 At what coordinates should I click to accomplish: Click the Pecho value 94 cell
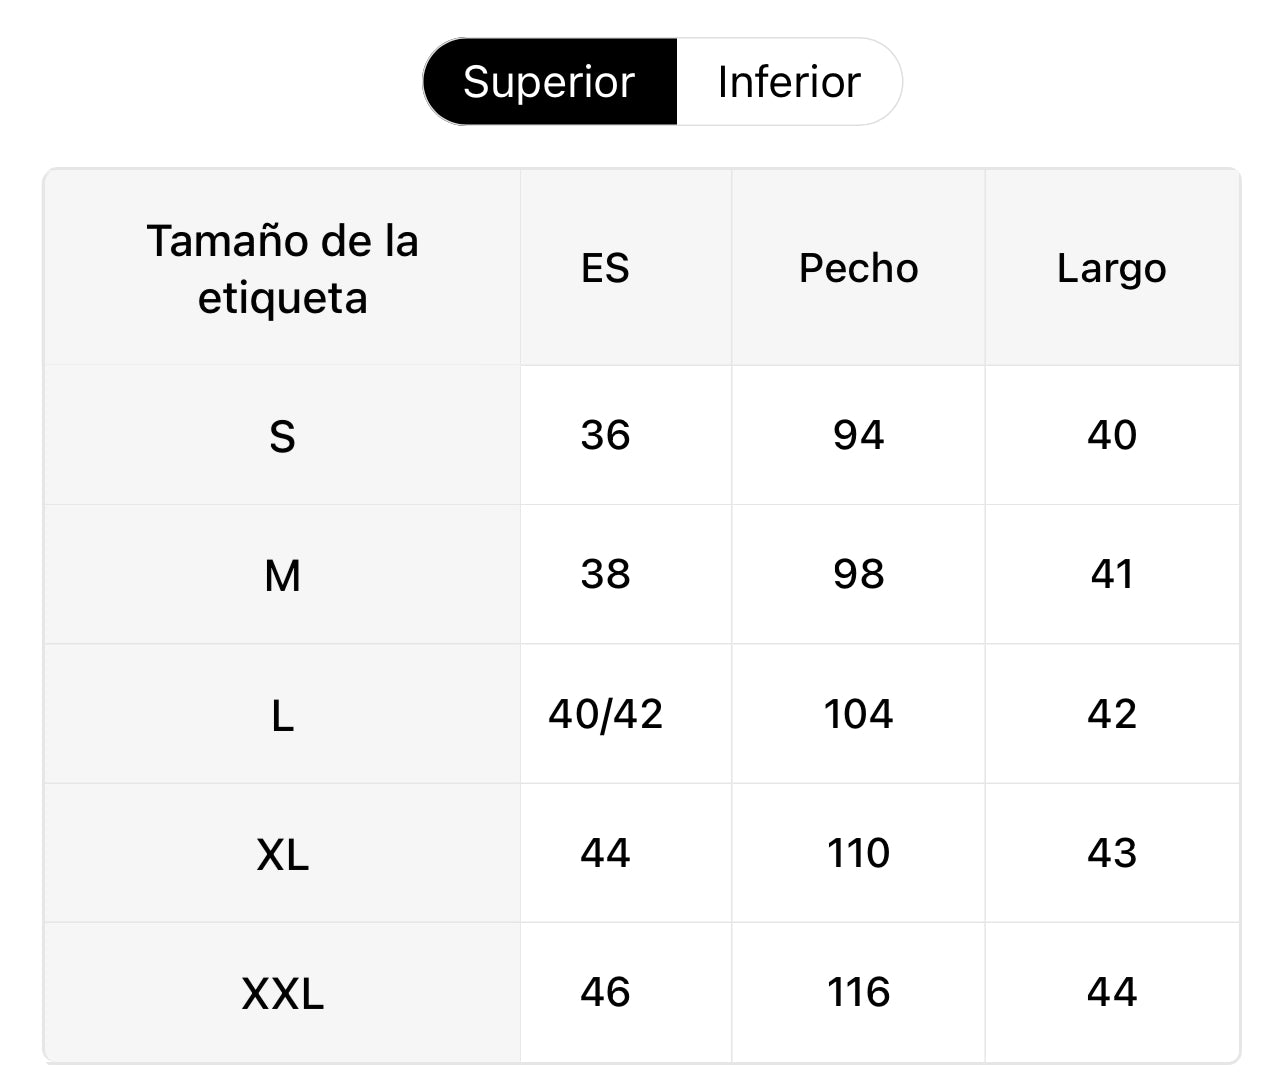point(858,435)
